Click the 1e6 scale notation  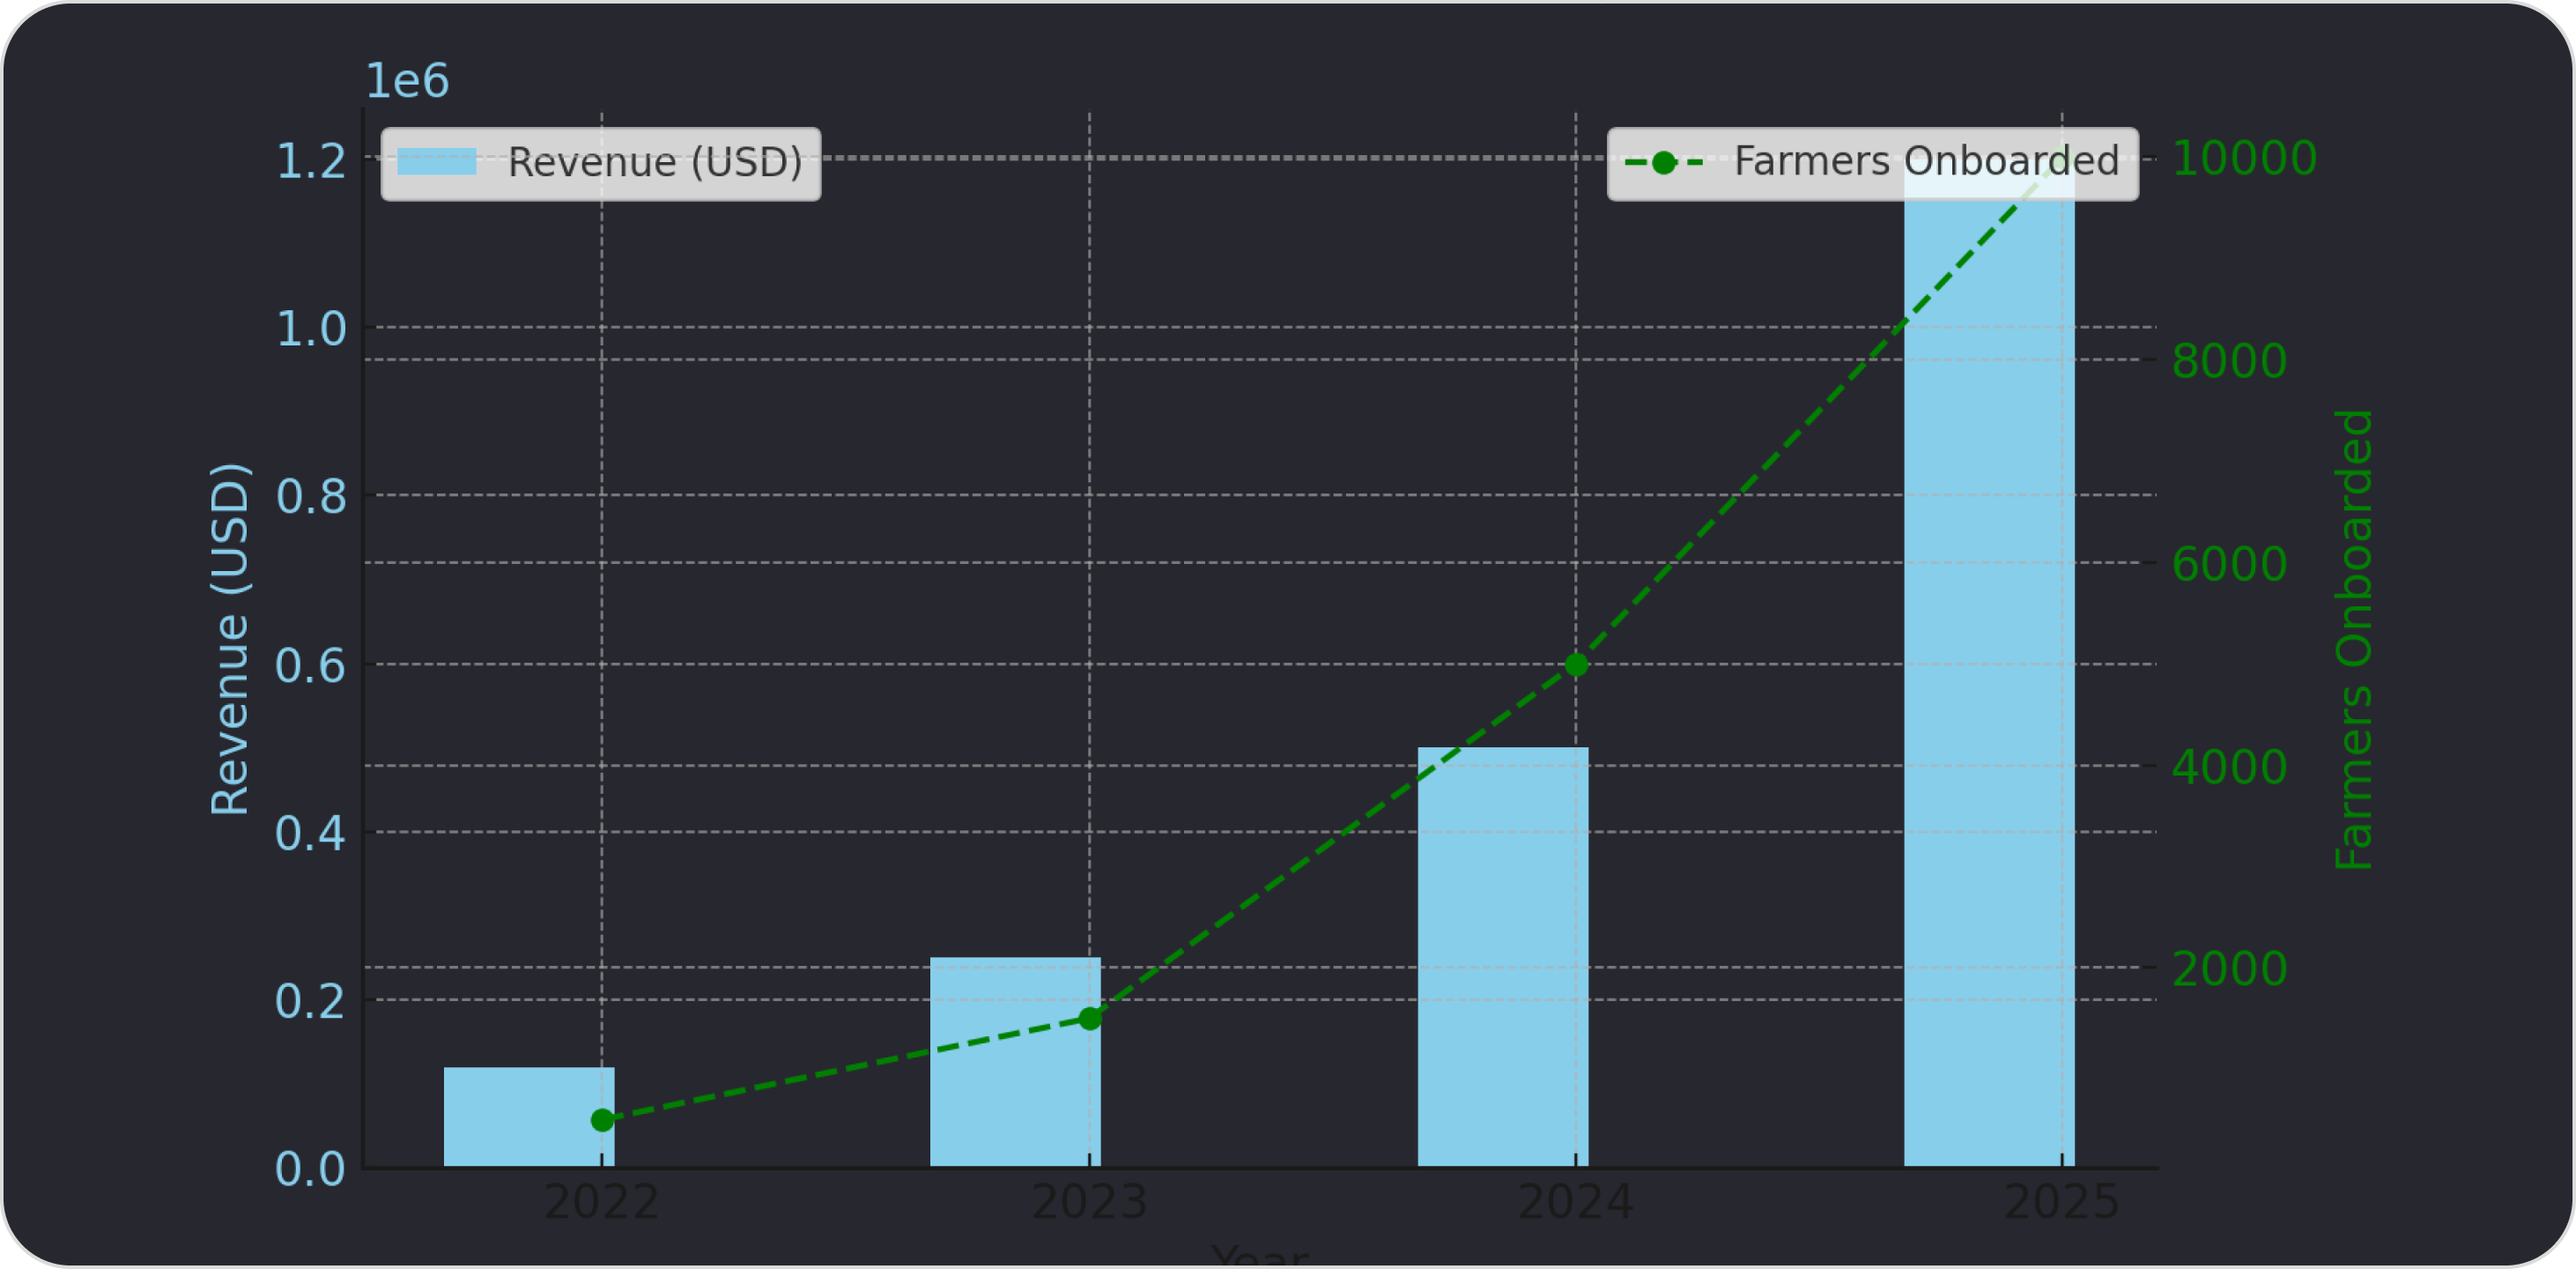click(x=407, y=81)
